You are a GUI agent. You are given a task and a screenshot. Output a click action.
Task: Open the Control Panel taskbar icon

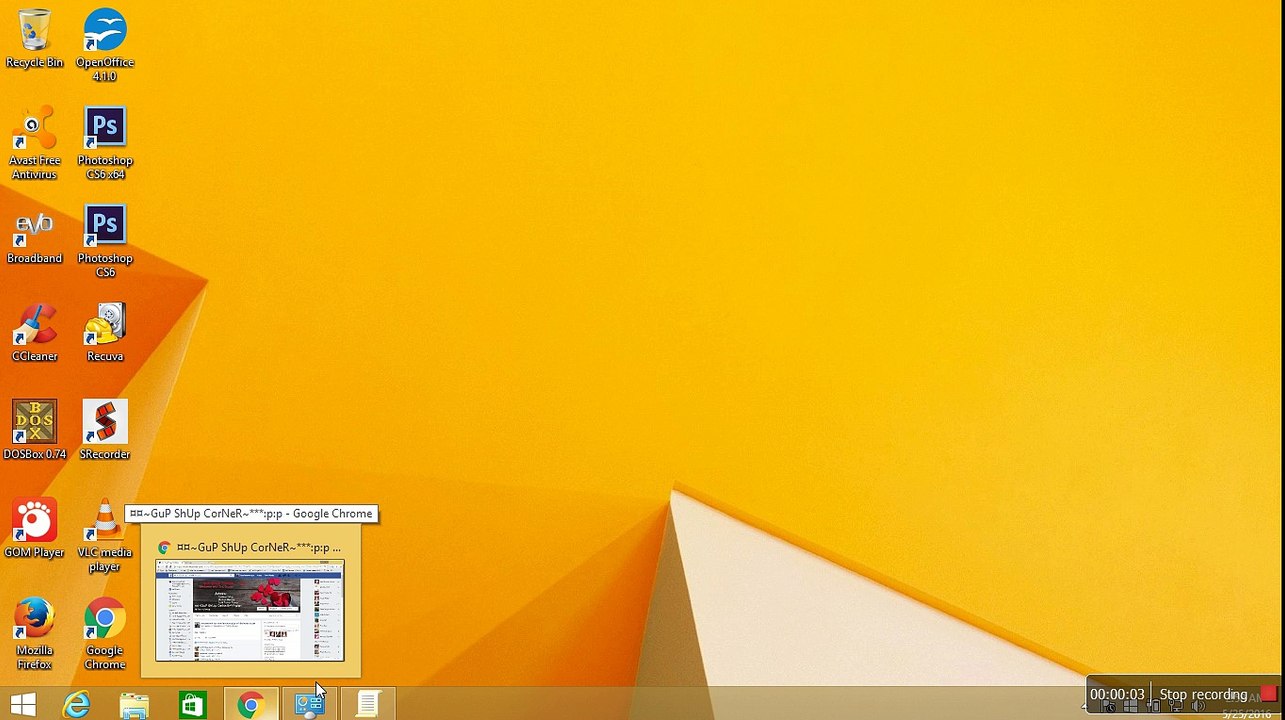click(309, 705)
